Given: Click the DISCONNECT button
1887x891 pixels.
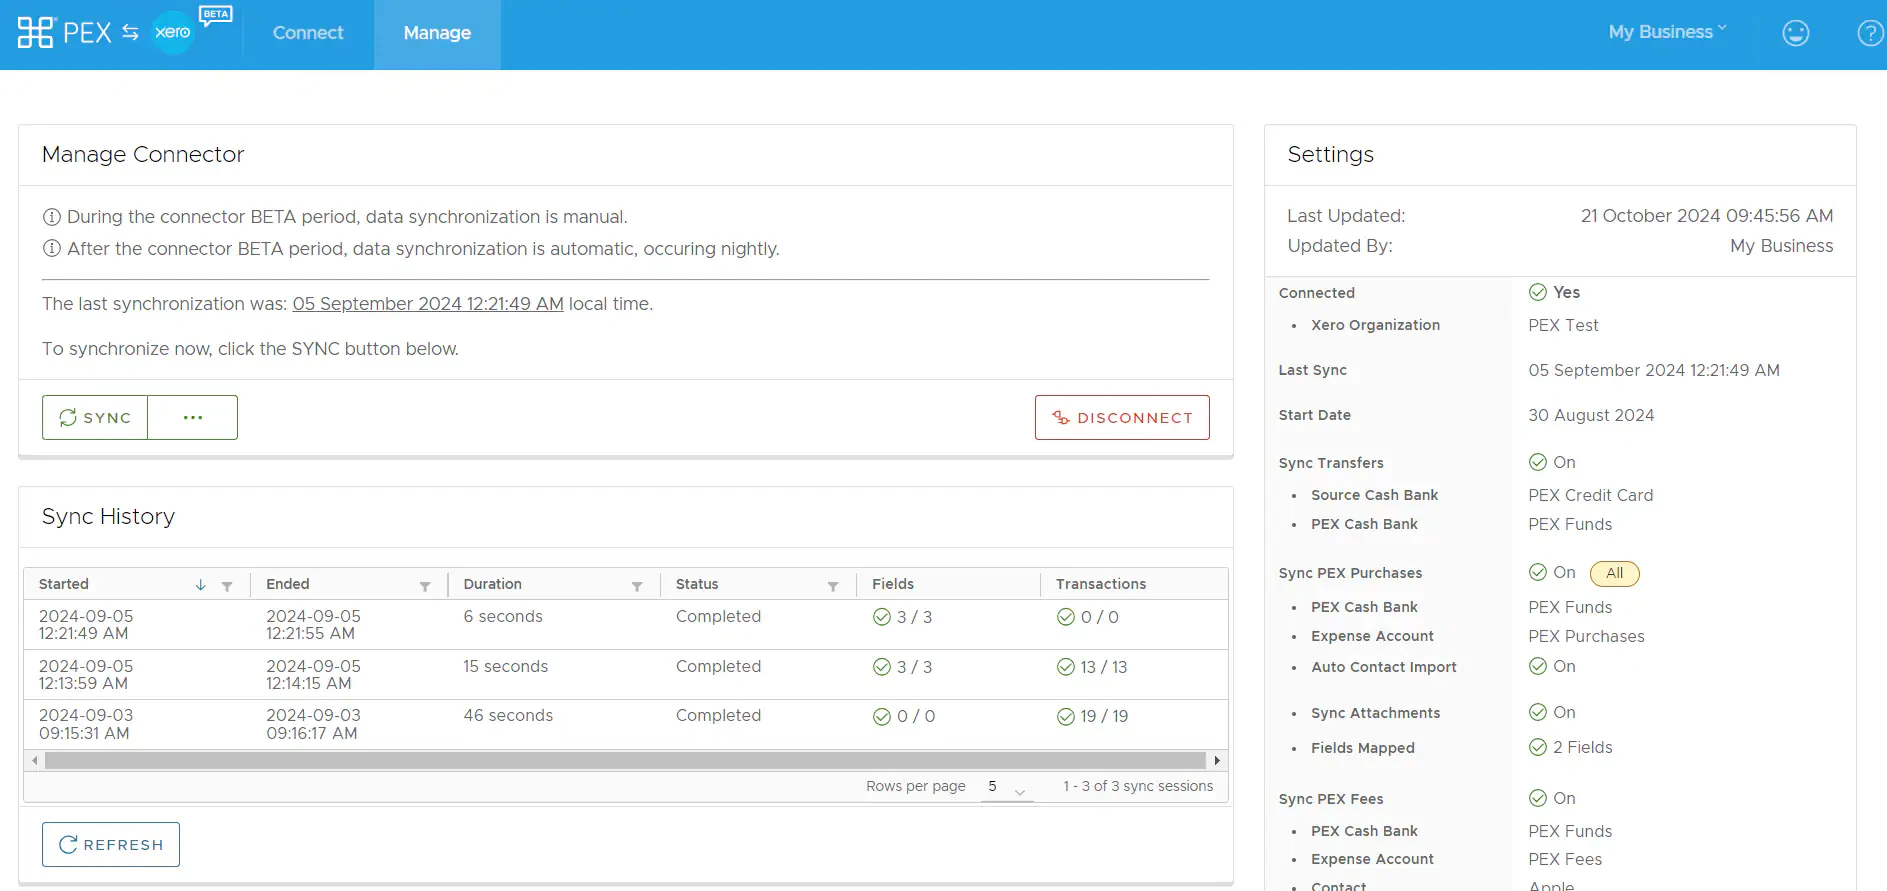Looking at the screenshot, I should (1122, 417).
